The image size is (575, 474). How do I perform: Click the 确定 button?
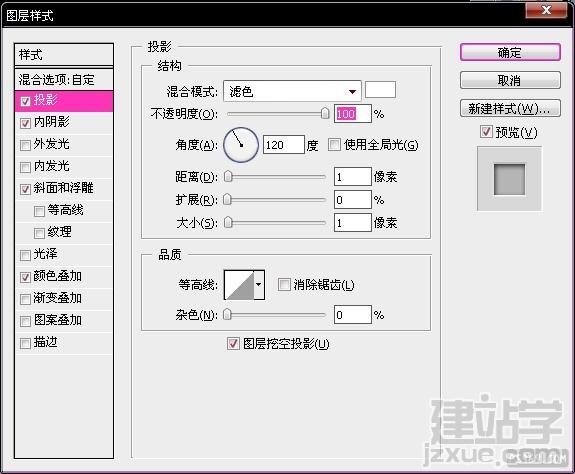[x=510, y=52]
